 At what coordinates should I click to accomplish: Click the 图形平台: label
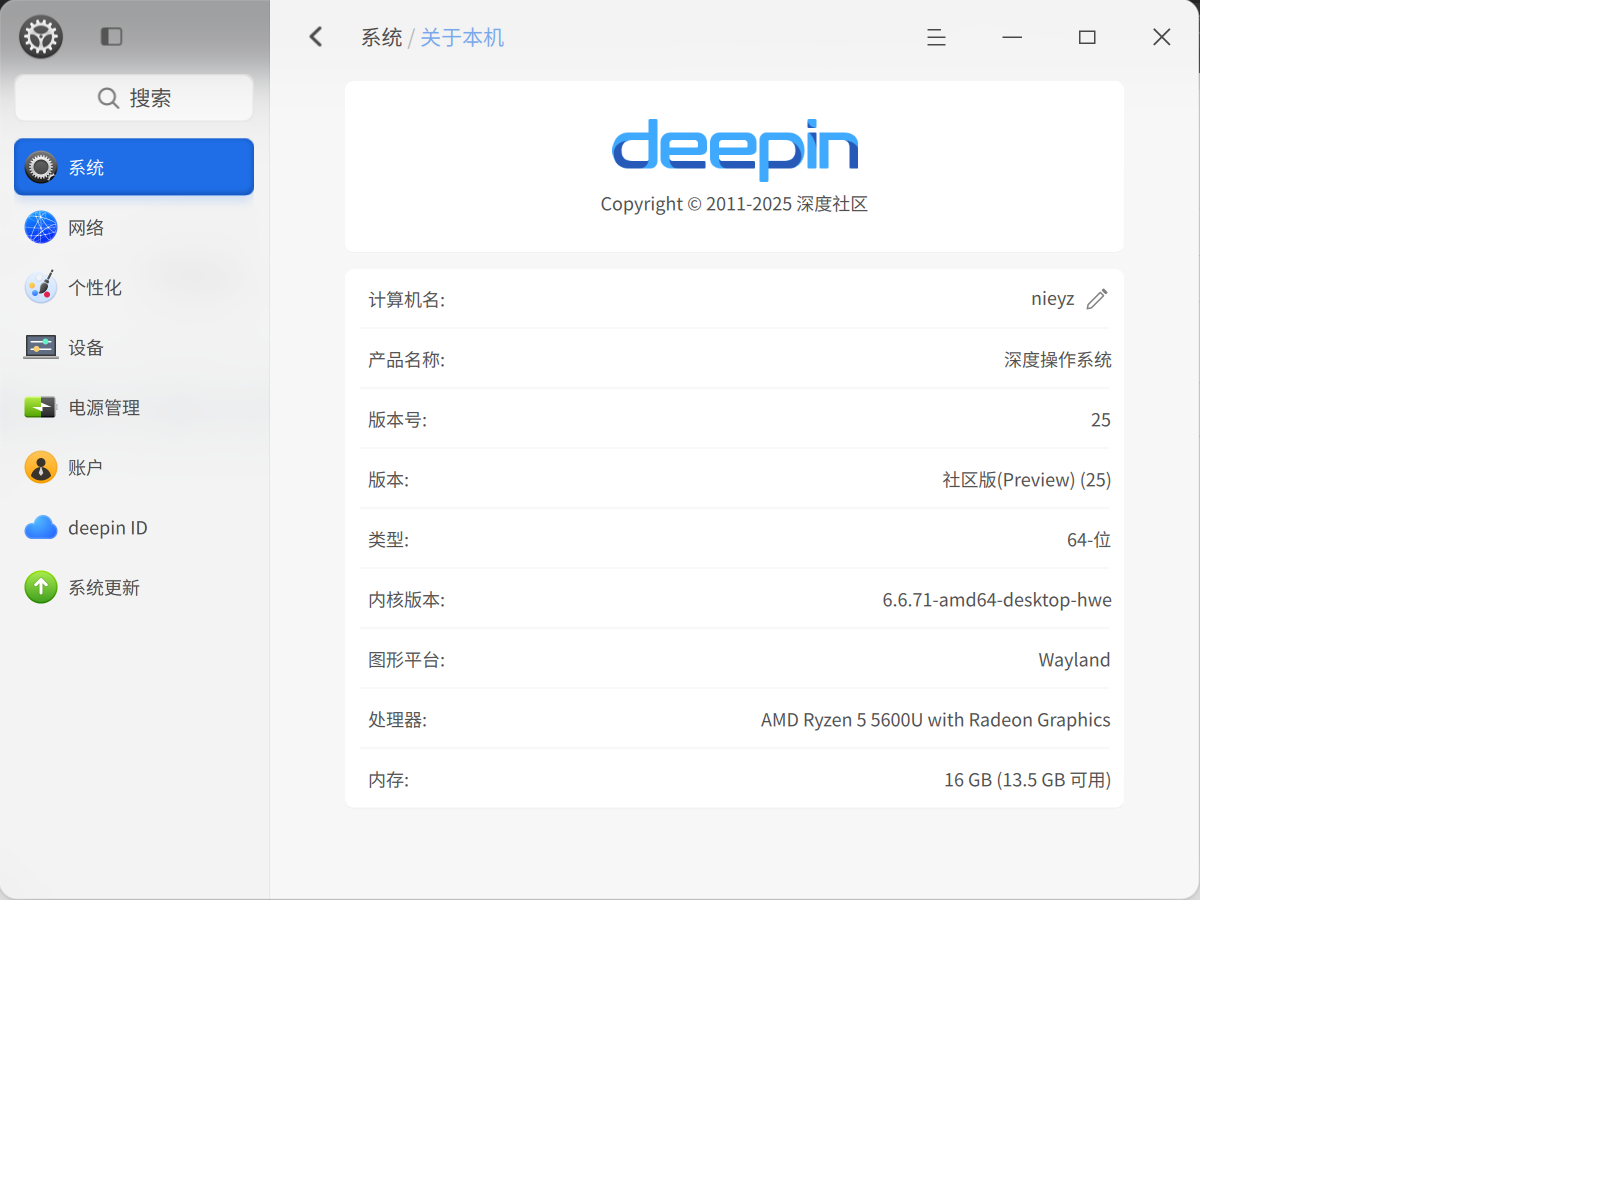point(406,659)
